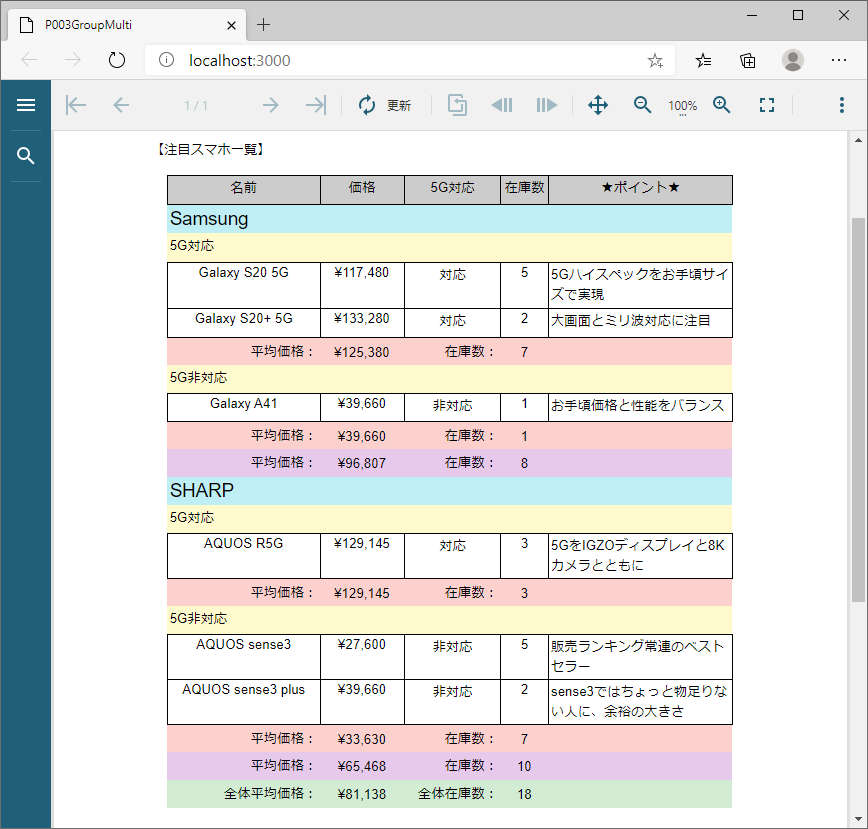Click the Galaxy A41 cell

244,407
